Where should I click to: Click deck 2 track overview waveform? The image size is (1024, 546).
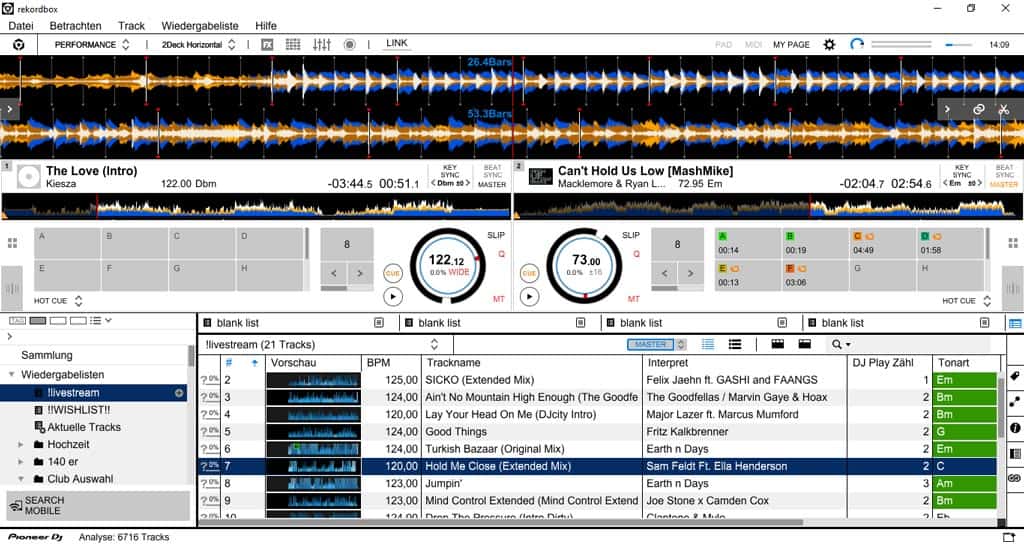(768, 206)
